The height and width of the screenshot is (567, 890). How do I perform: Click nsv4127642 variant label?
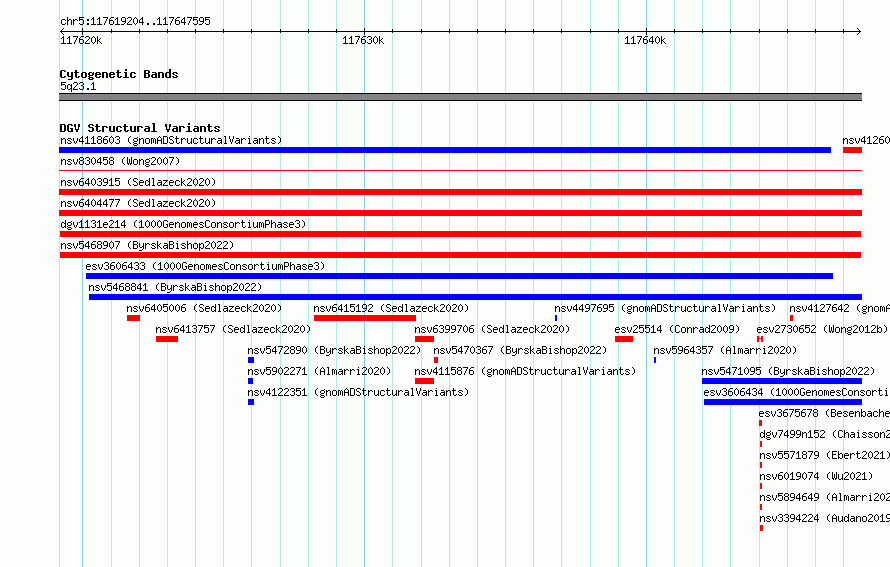(x=839, y=308)
